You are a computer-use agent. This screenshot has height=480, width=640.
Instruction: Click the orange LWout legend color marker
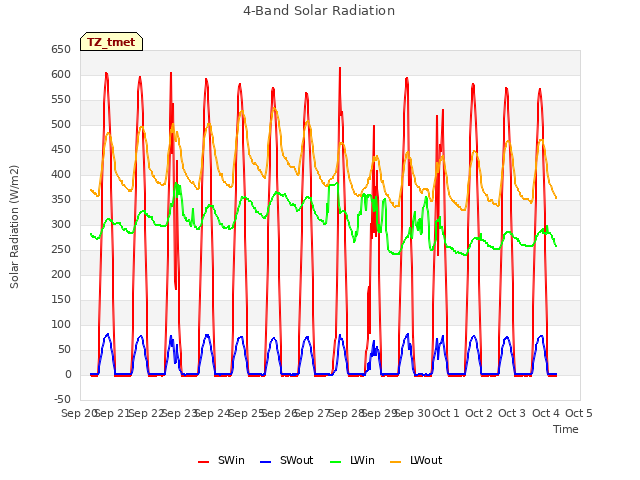(x=396, y=462)
